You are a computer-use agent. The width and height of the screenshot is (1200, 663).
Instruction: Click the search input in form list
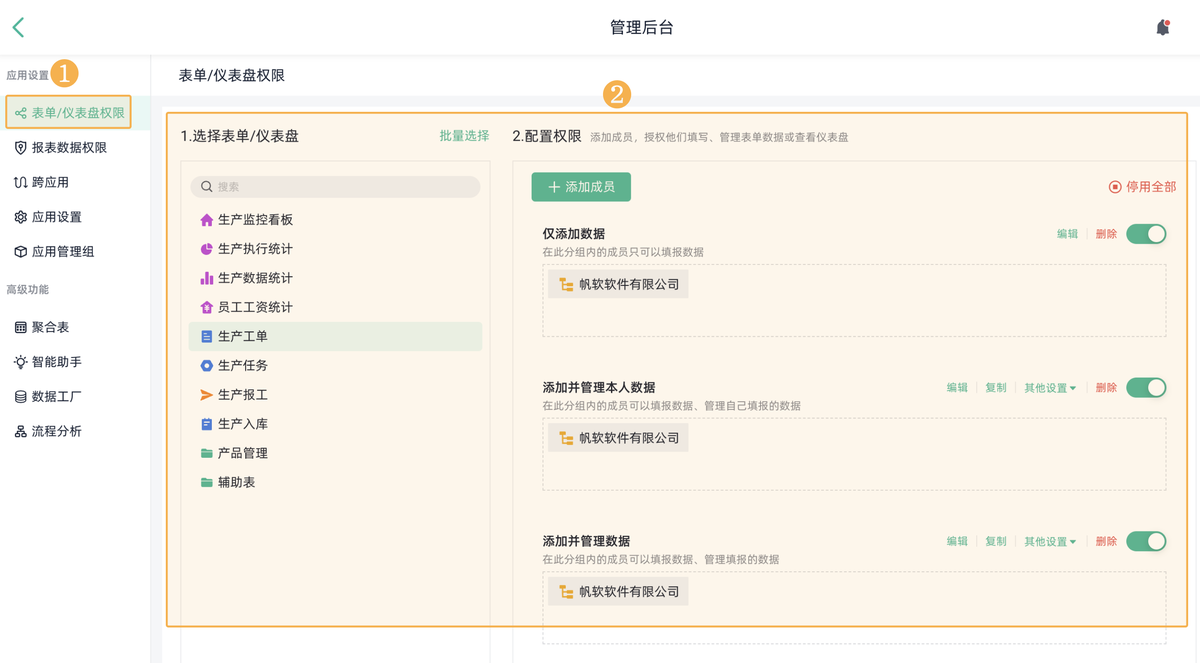pos(335,187)
